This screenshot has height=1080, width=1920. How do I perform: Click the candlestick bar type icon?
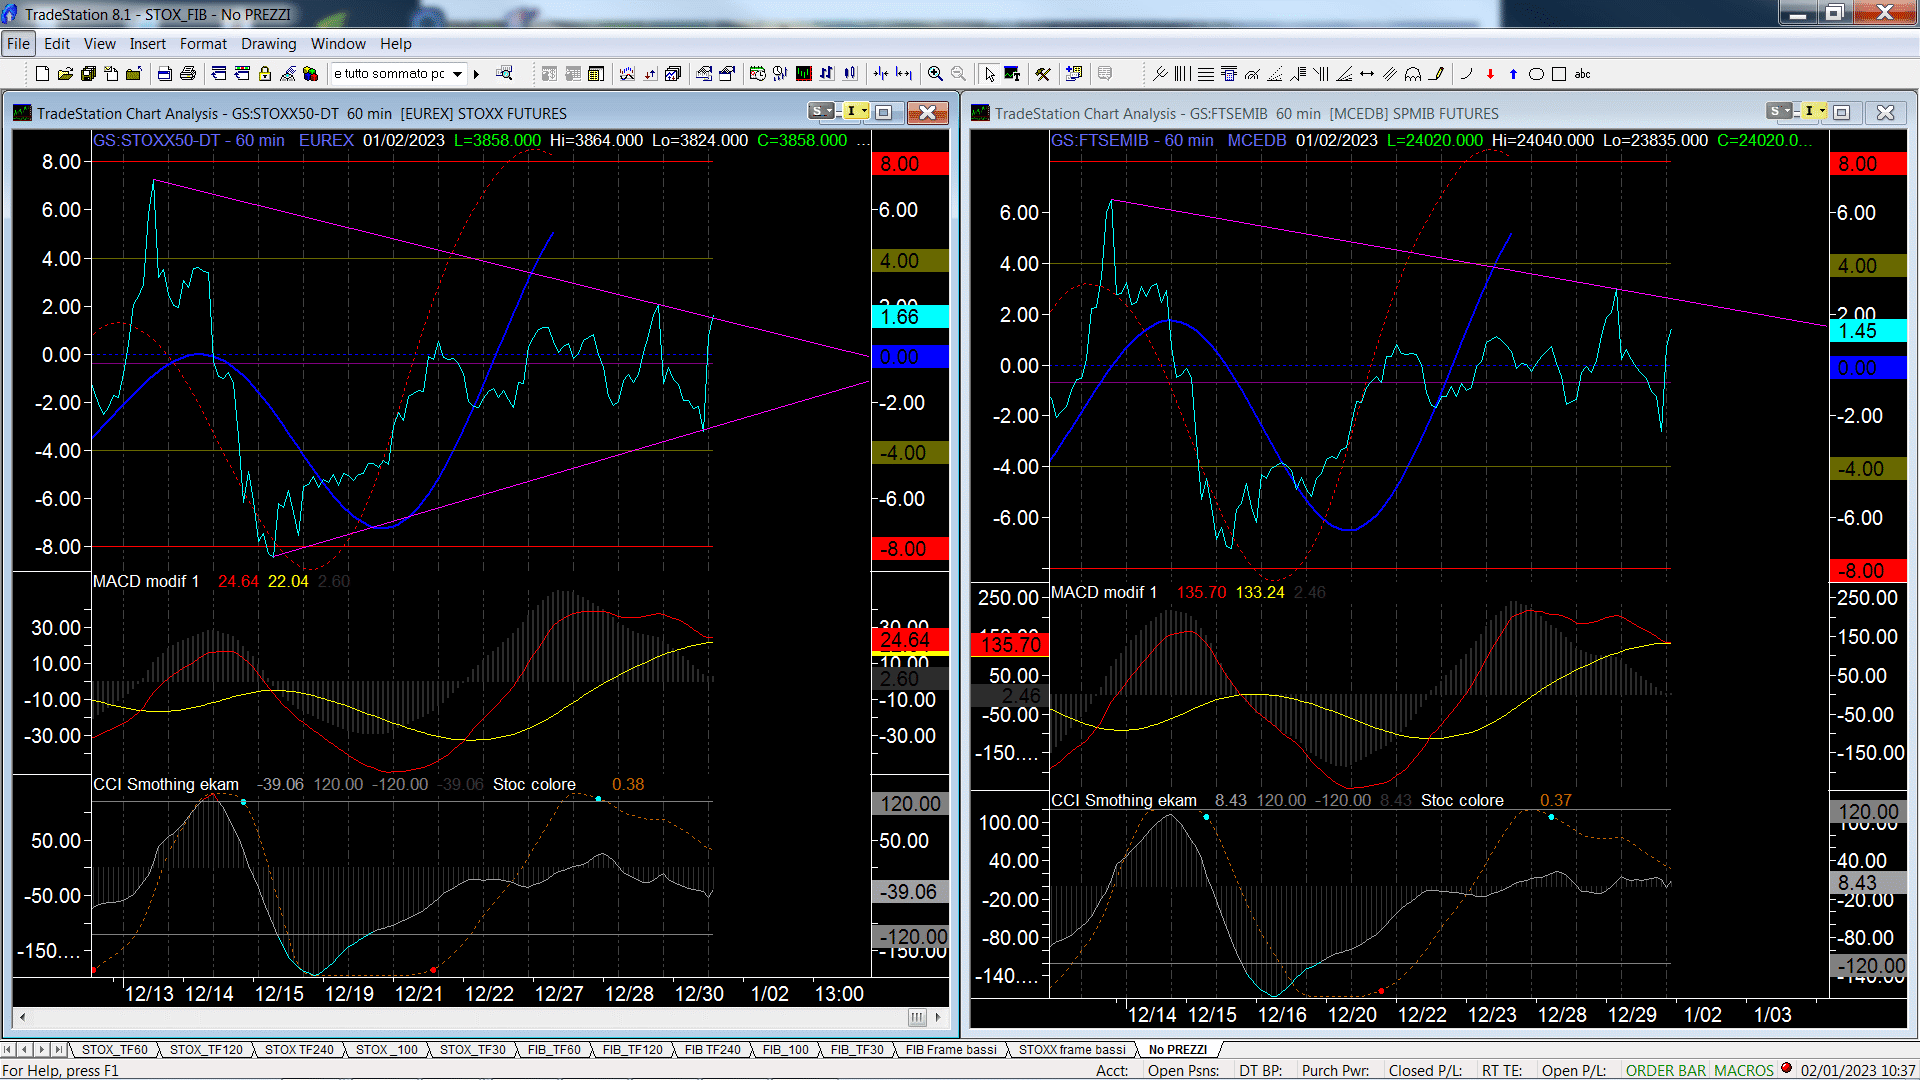850,74
